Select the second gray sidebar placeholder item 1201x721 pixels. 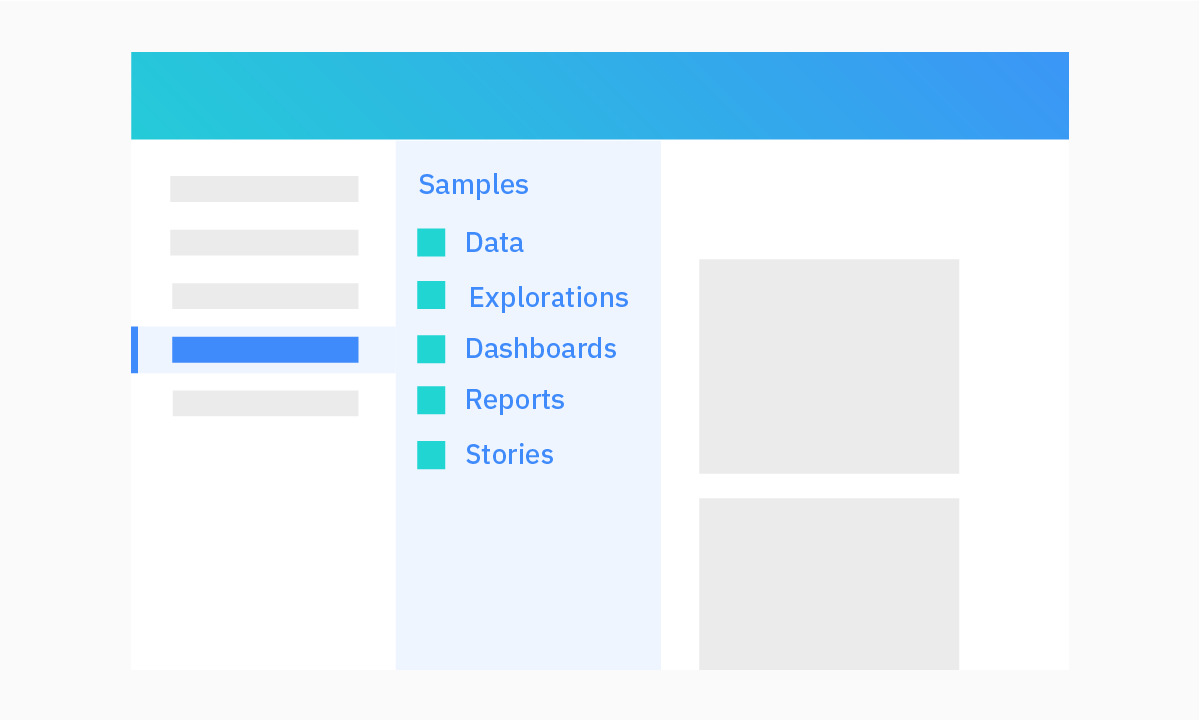264,243
